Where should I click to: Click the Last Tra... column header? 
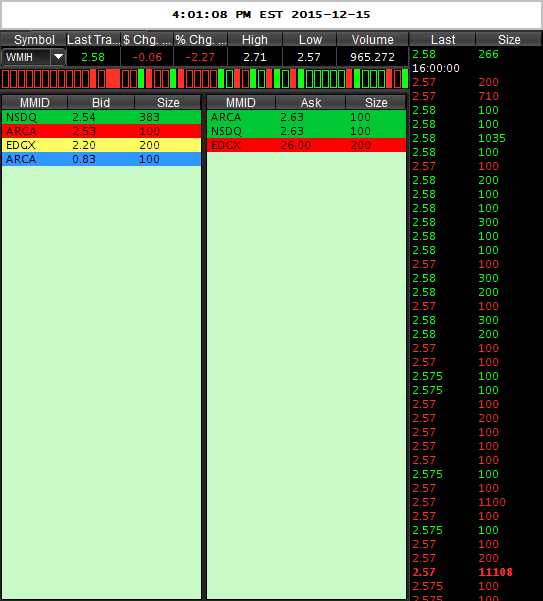[94, 39]
